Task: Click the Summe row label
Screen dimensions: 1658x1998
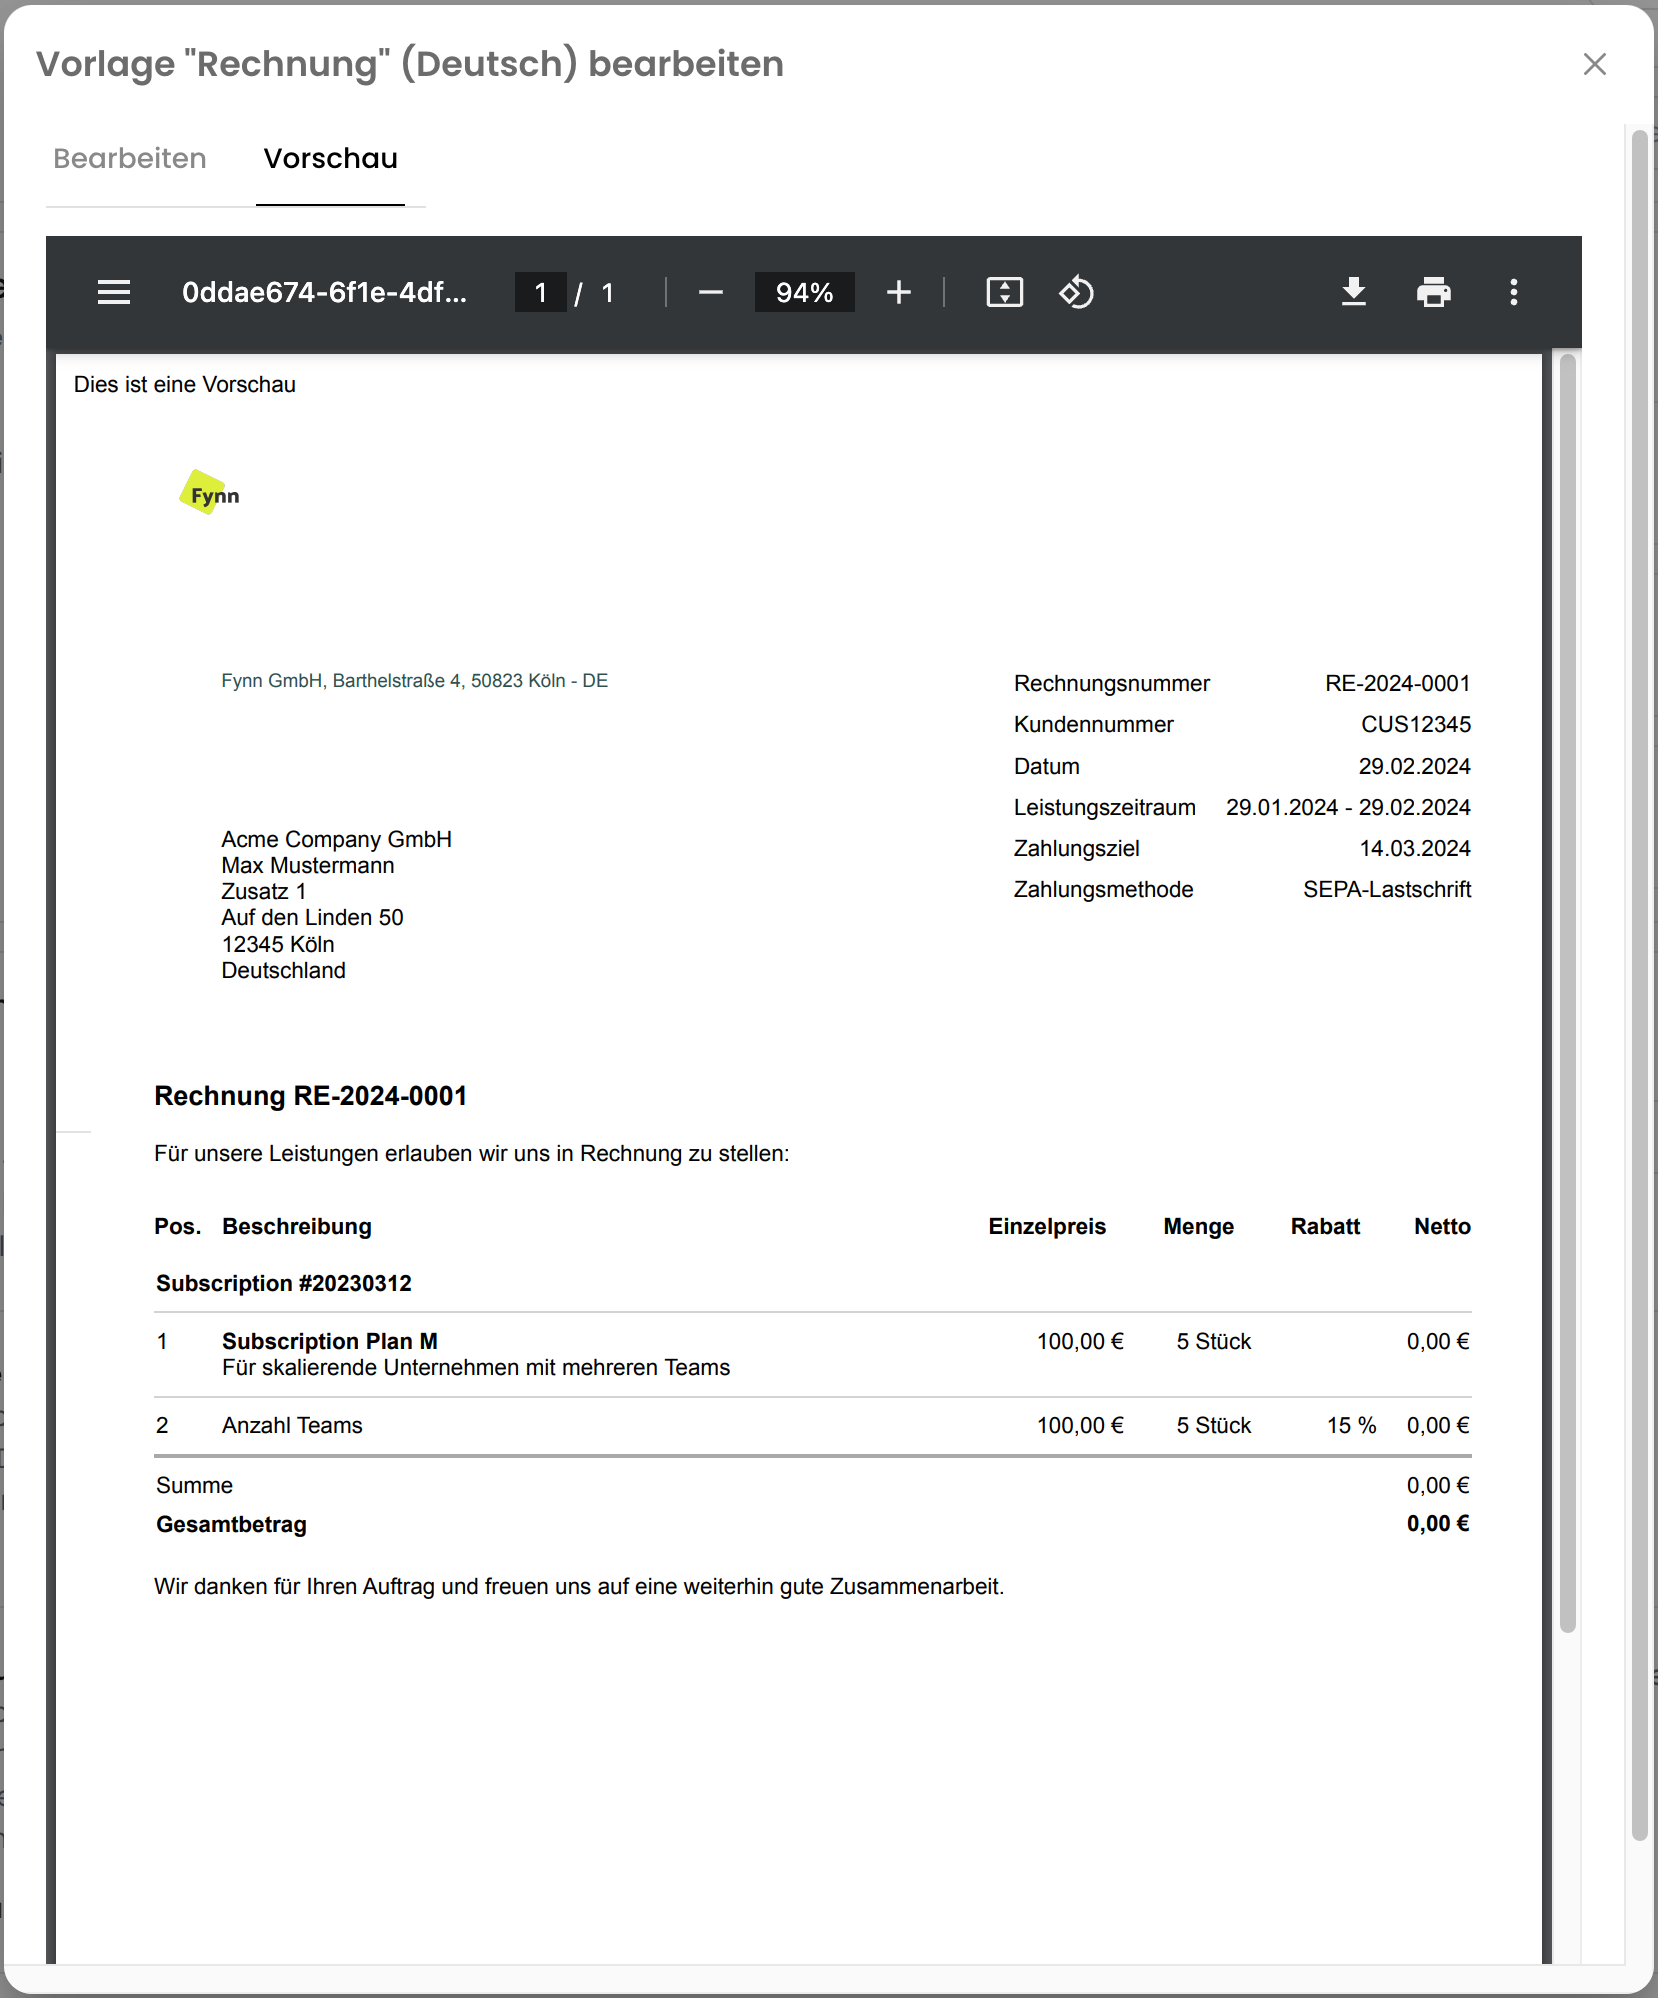Action: 194,1486
